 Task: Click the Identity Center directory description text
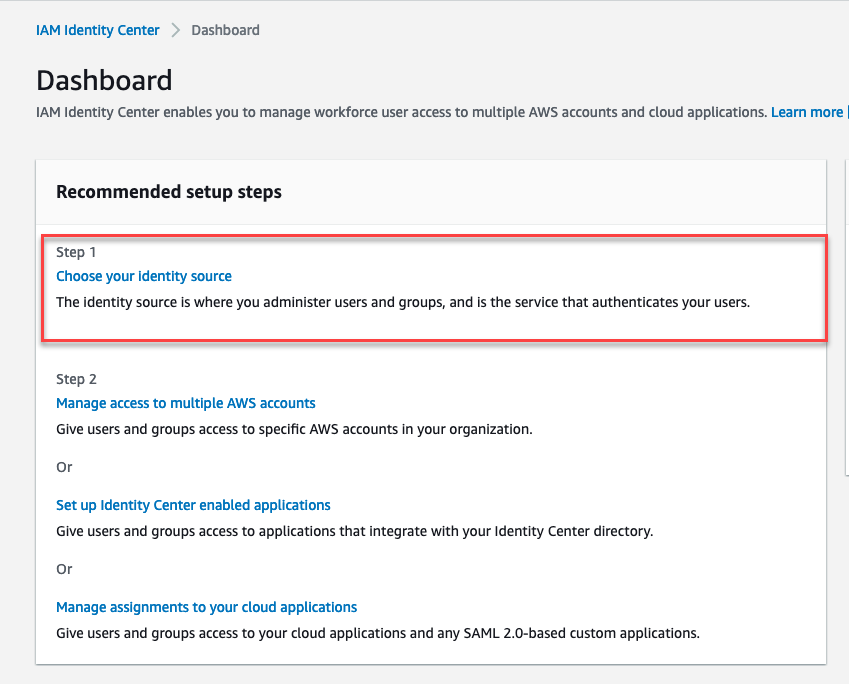(353, 531)
